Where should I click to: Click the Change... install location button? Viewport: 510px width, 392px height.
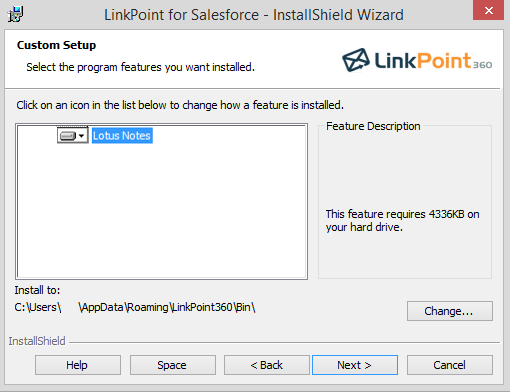450,311
